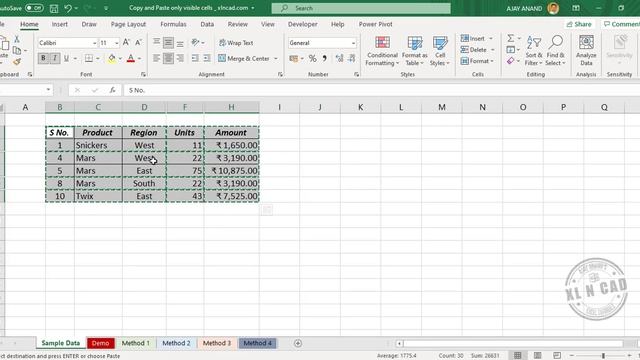640x360 pixels.
Task: Click the Borders icon
Action: click(89, 58)
